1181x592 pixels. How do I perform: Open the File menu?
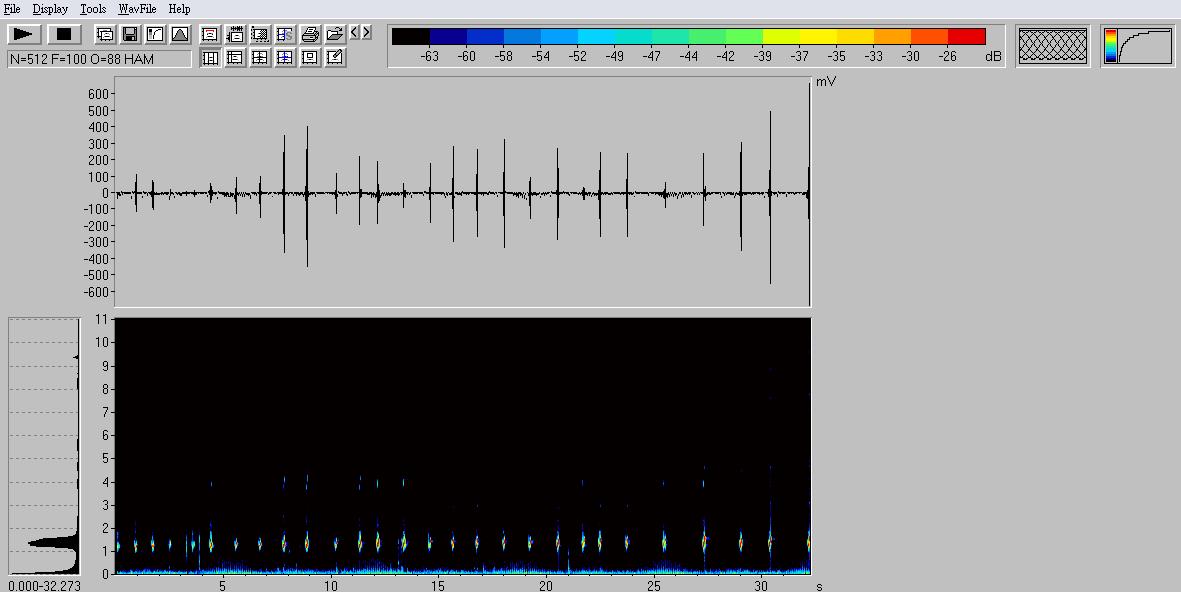click(12, 9)
